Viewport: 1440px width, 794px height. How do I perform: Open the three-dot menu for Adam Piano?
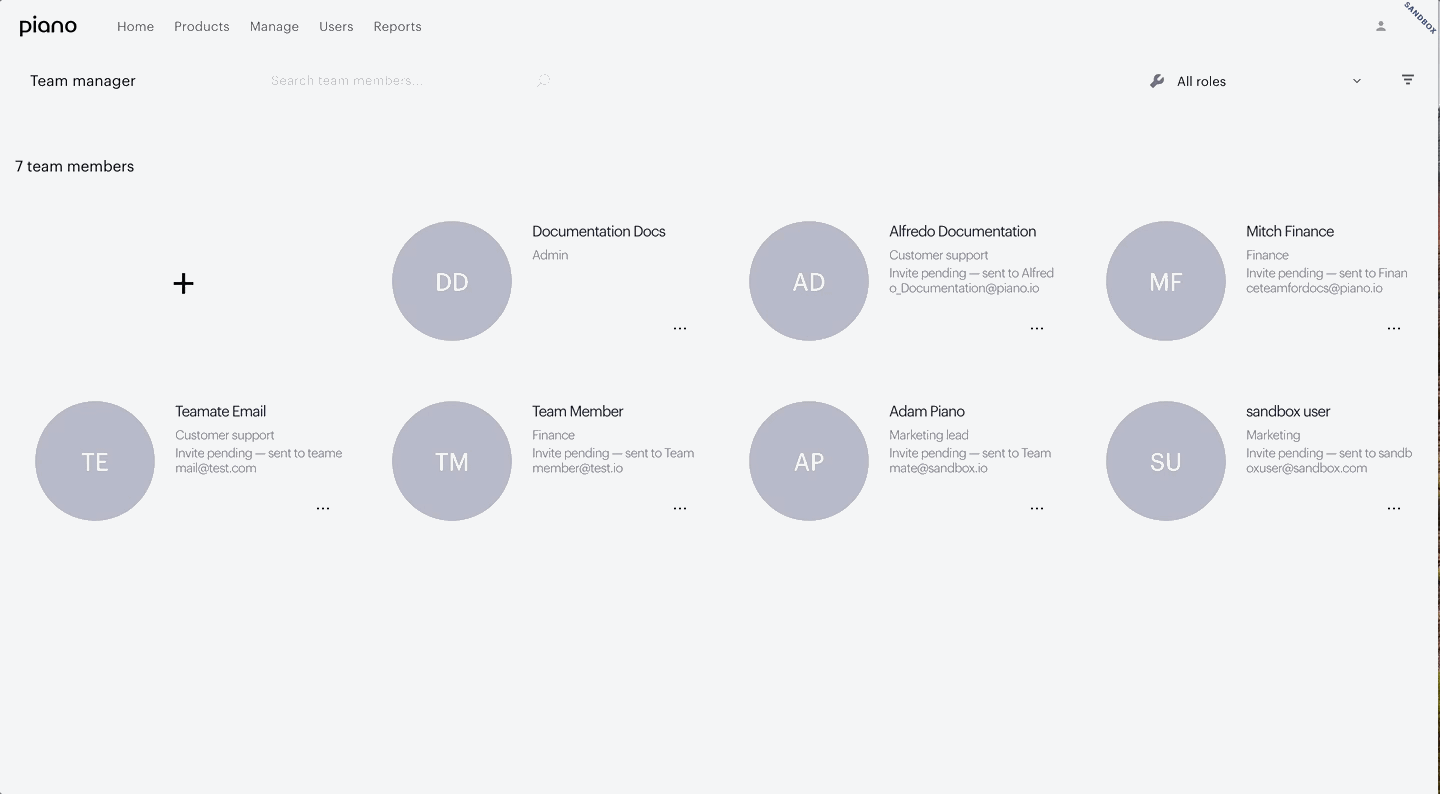click(1037, 508)
